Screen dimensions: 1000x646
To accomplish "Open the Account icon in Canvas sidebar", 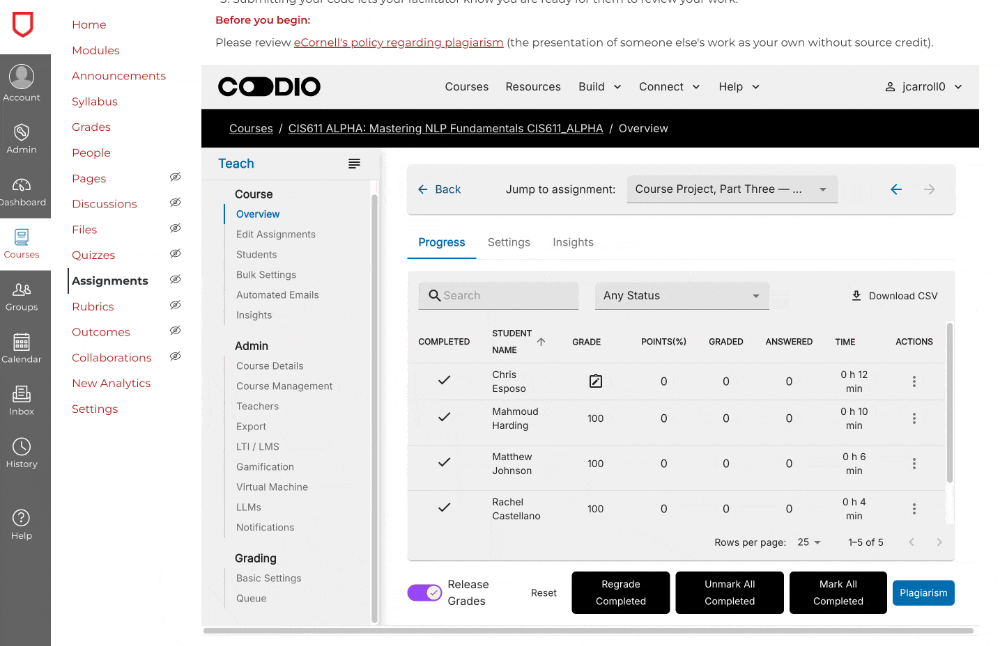I will click(22, 77).
